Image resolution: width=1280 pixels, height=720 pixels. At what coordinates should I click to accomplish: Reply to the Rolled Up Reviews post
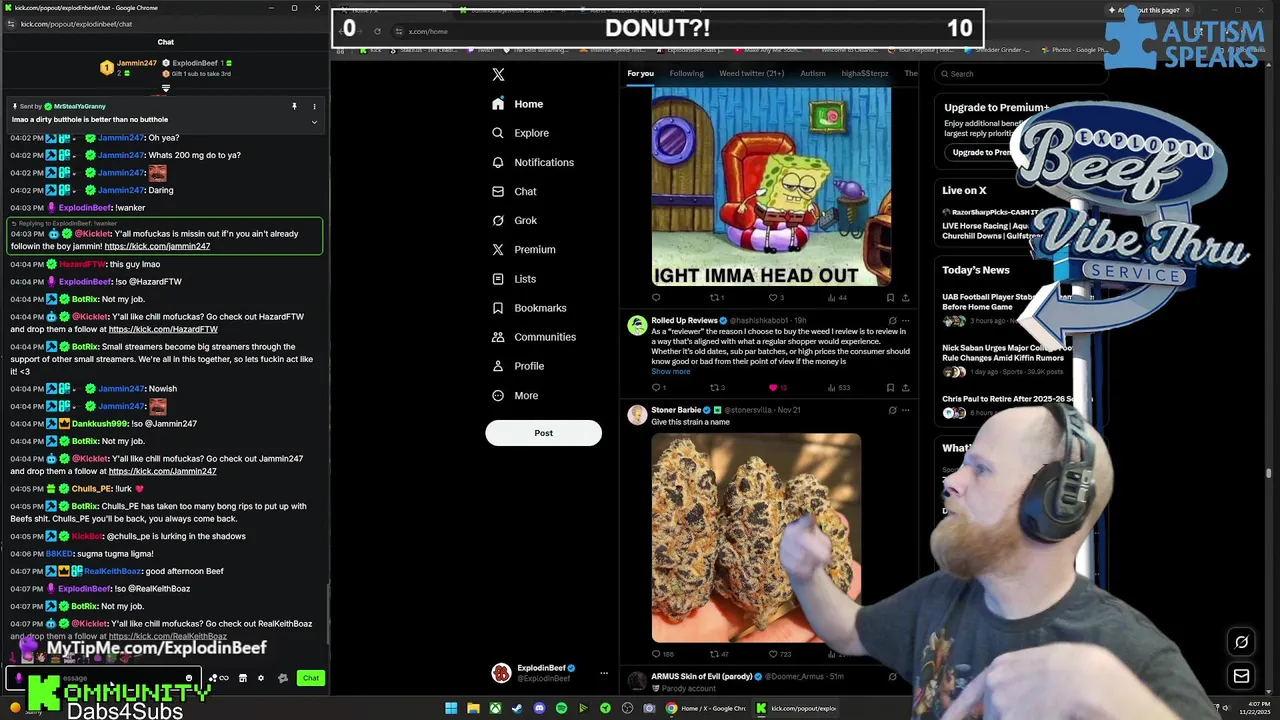click(657, 387)
